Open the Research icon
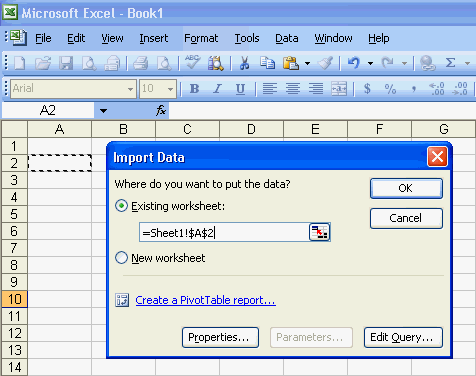The width and height of the screenshot is (476, 376). pos(216,63)
